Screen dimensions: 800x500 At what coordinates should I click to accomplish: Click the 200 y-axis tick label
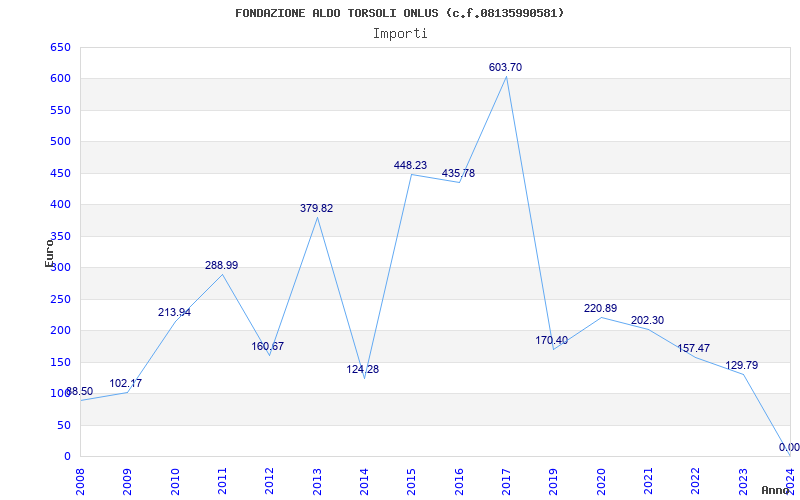(x=60, y=331)
